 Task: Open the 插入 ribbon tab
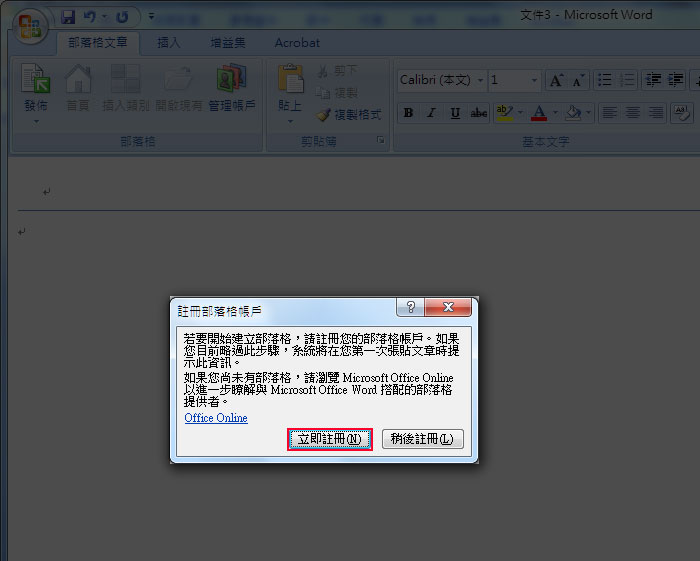(x=169, y=43)
